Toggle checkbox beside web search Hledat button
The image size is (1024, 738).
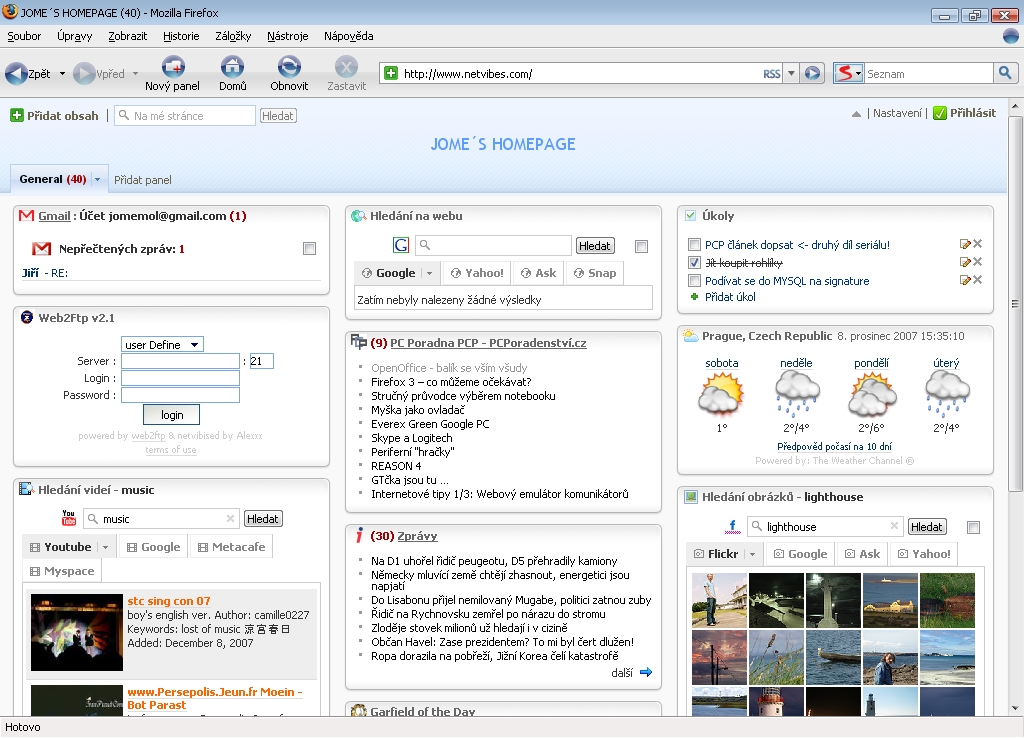[641, 246]
